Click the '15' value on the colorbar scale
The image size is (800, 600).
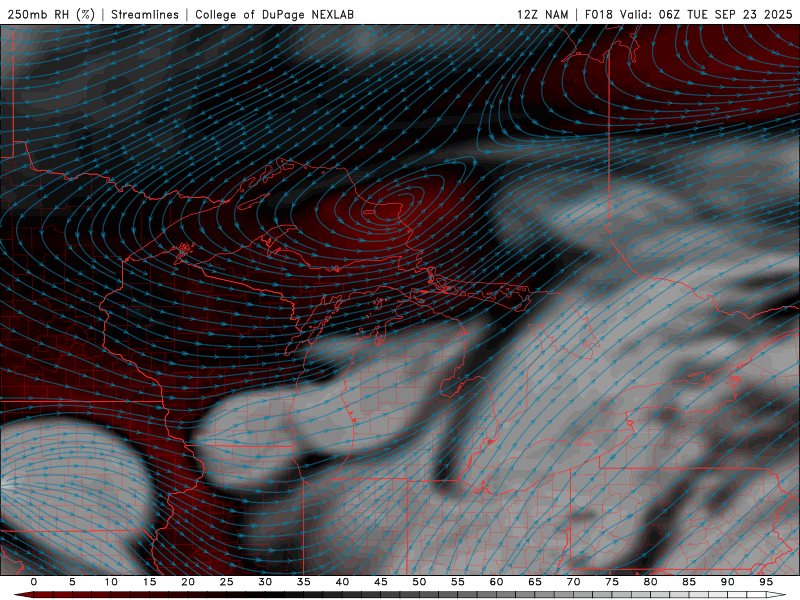[149, 582]
